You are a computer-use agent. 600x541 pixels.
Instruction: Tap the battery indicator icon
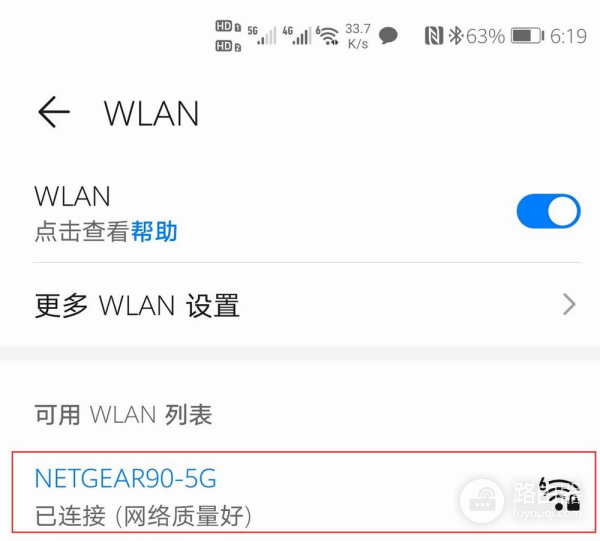(x=528, y=36)
